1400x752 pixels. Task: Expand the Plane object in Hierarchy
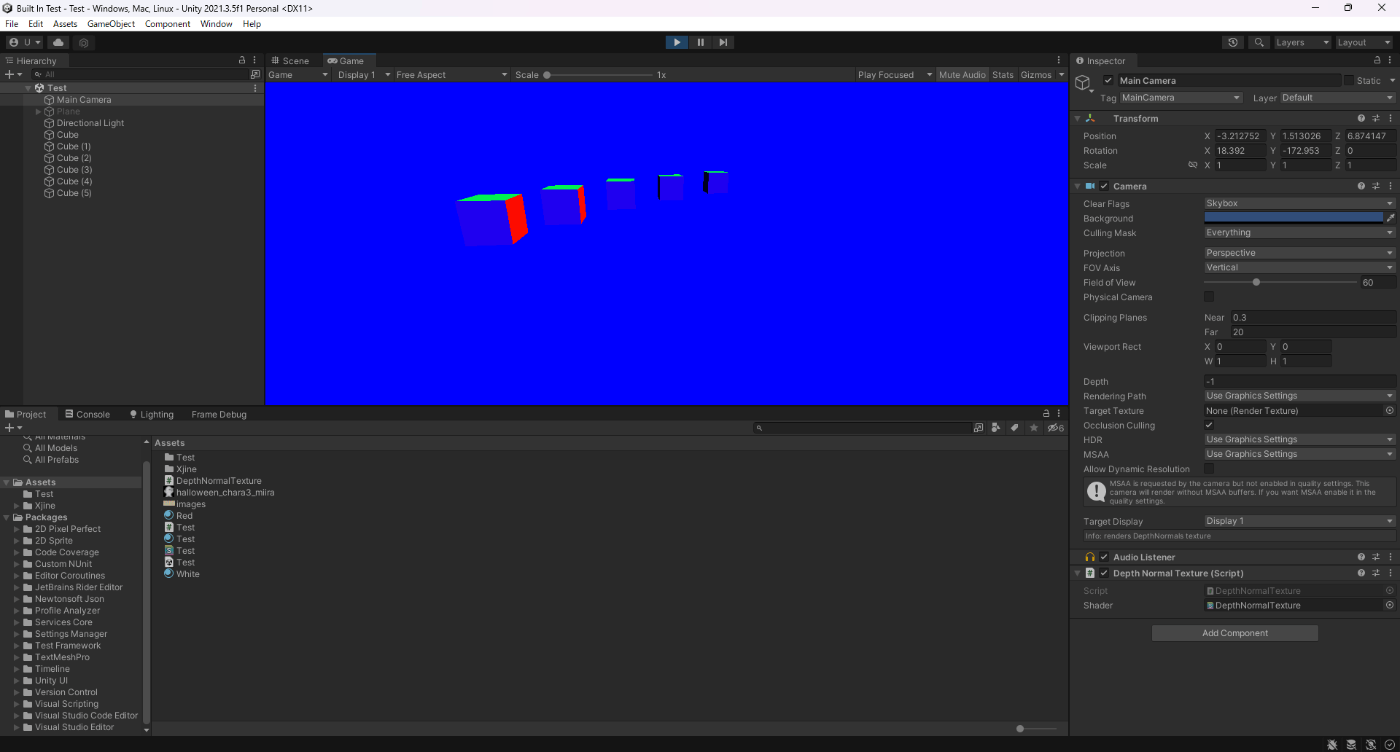[38, 111]
